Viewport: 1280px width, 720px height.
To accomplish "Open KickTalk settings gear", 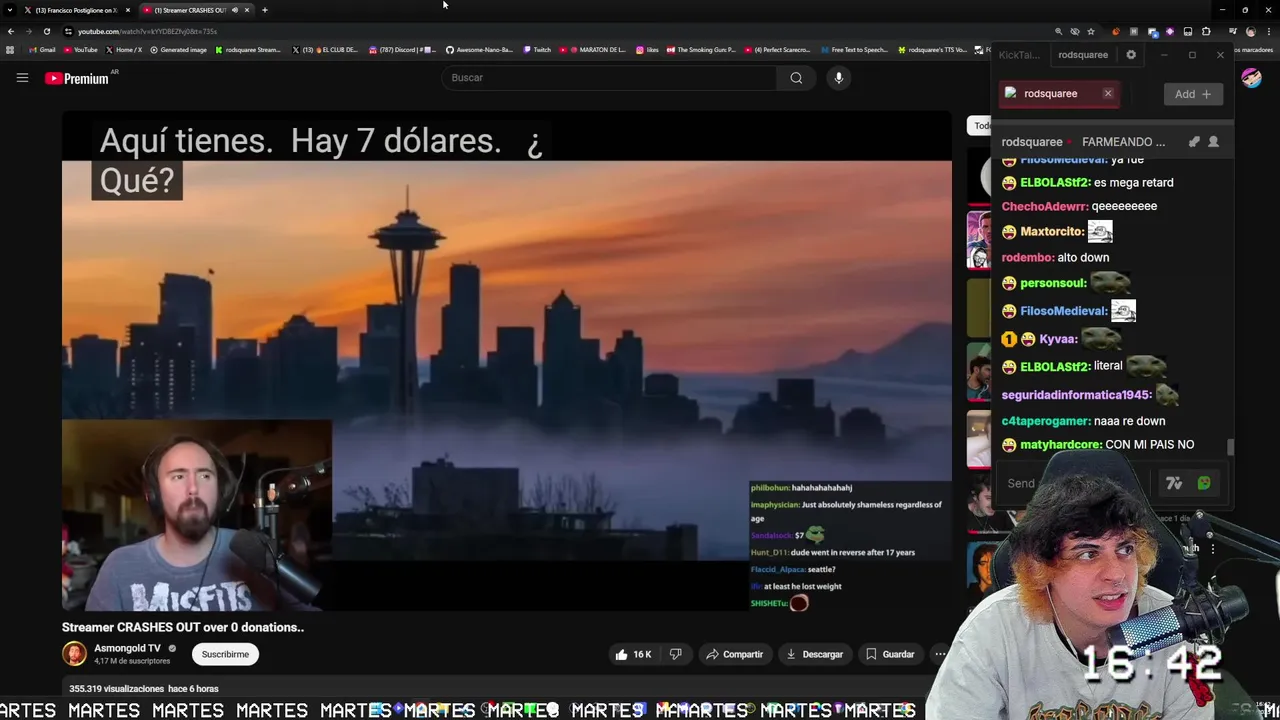I will (x=1131, y=55).
